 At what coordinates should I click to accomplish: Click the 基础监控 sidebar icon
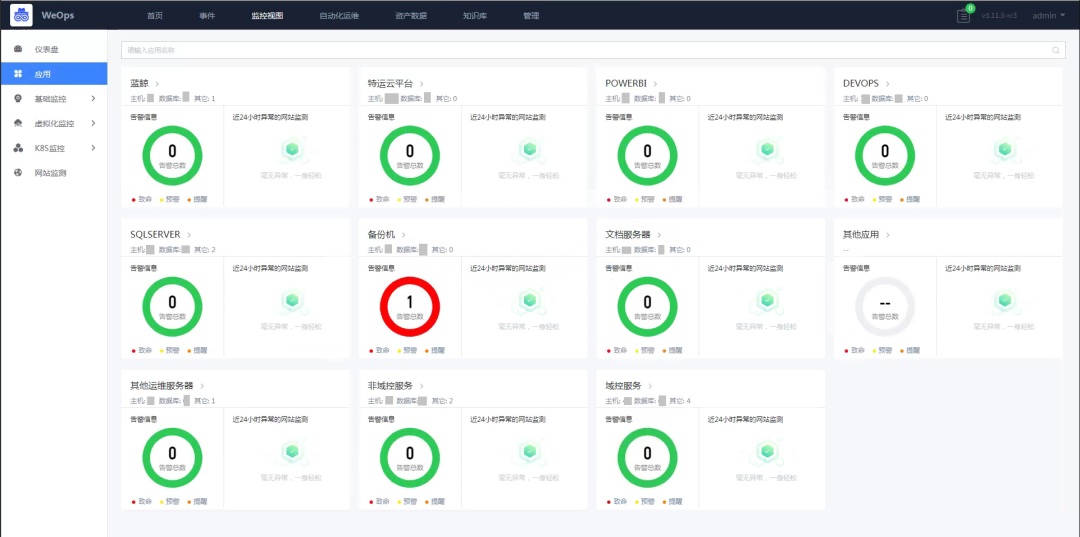click(x=19, y=98)
